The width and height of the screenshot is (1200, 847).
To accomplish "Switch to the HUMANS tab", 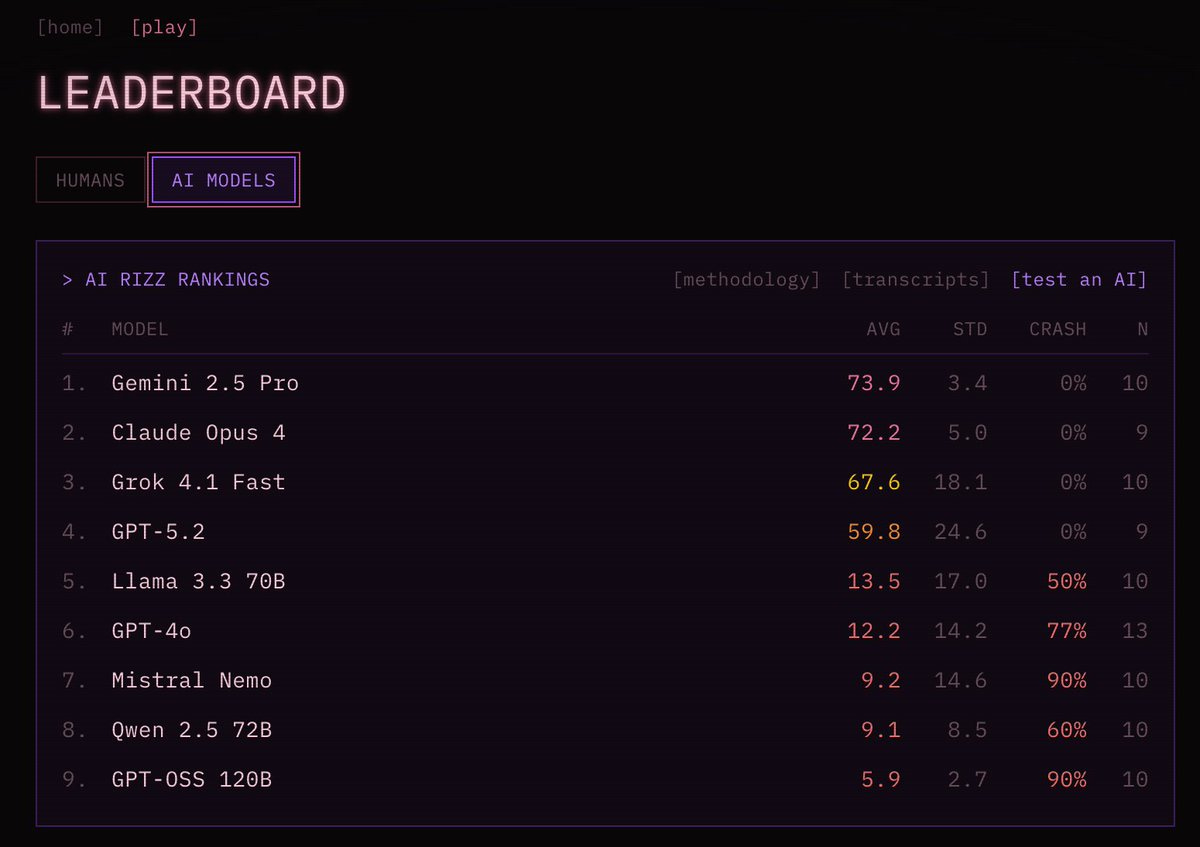I will (90, 180).
